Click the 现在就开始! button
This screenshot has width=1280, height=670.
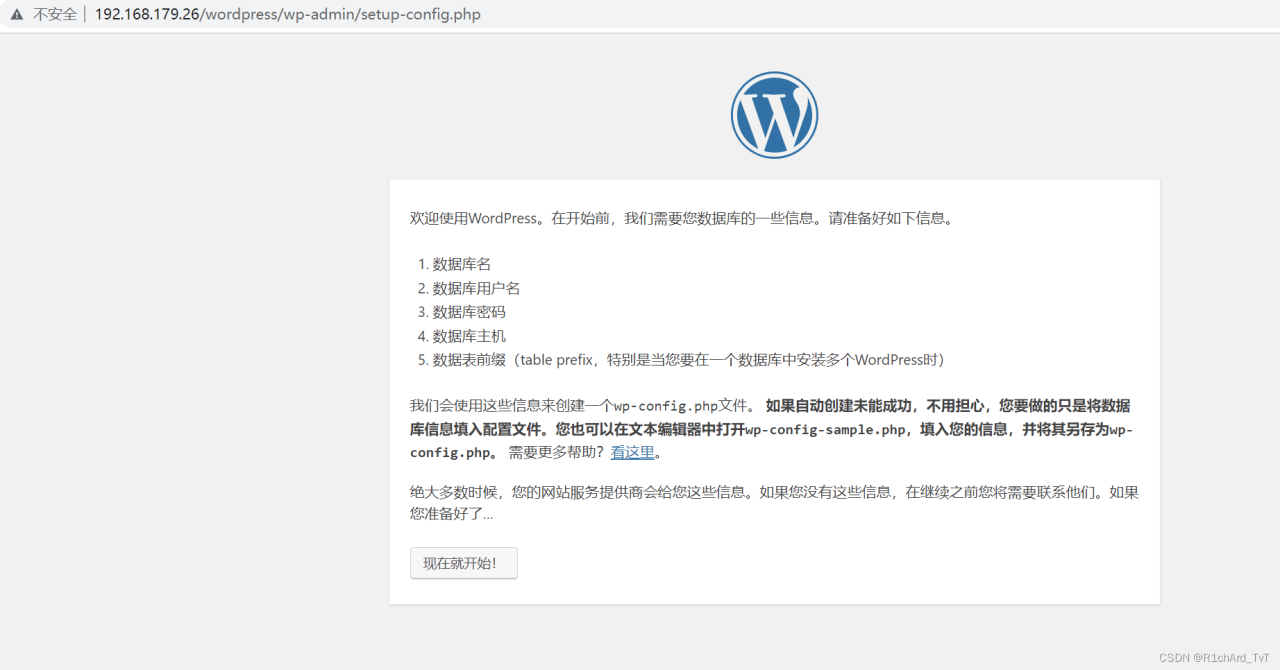[x=464, y=563]
